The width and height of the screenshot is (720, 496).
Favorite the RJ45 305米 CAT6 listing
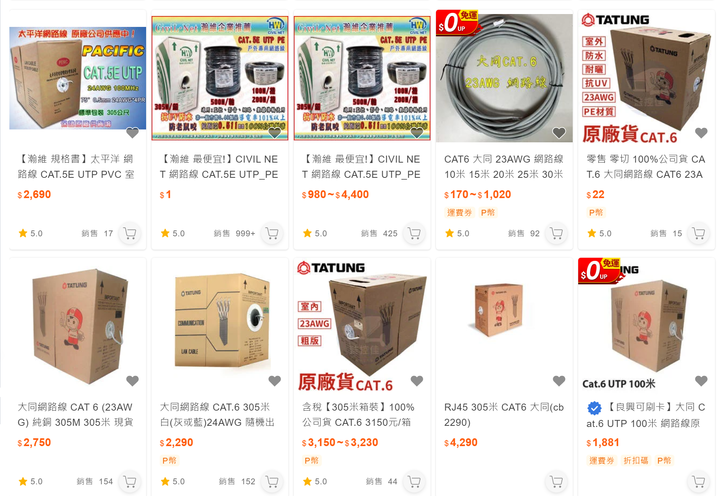pos(559,381)
